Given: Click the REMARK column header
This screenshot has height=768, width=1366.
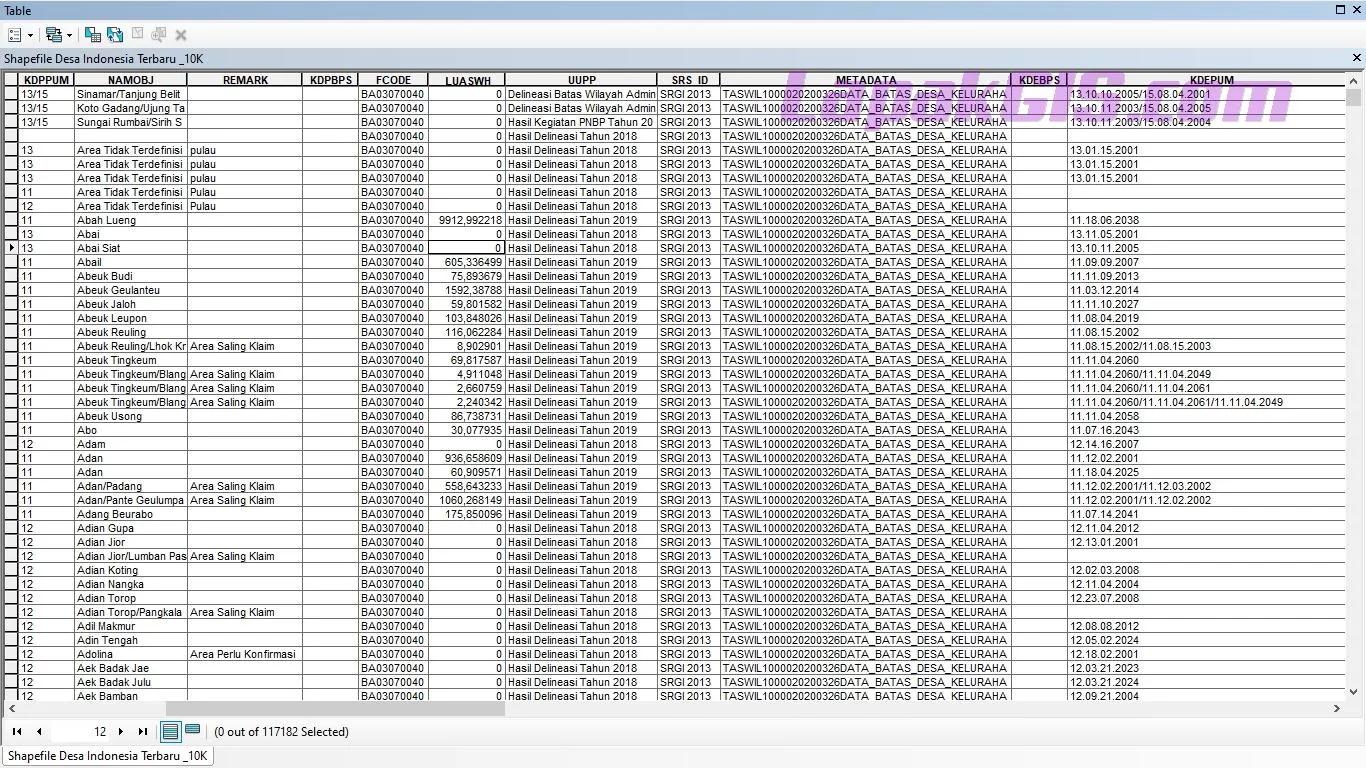Looking at the screenshot, I should point(245,80).
